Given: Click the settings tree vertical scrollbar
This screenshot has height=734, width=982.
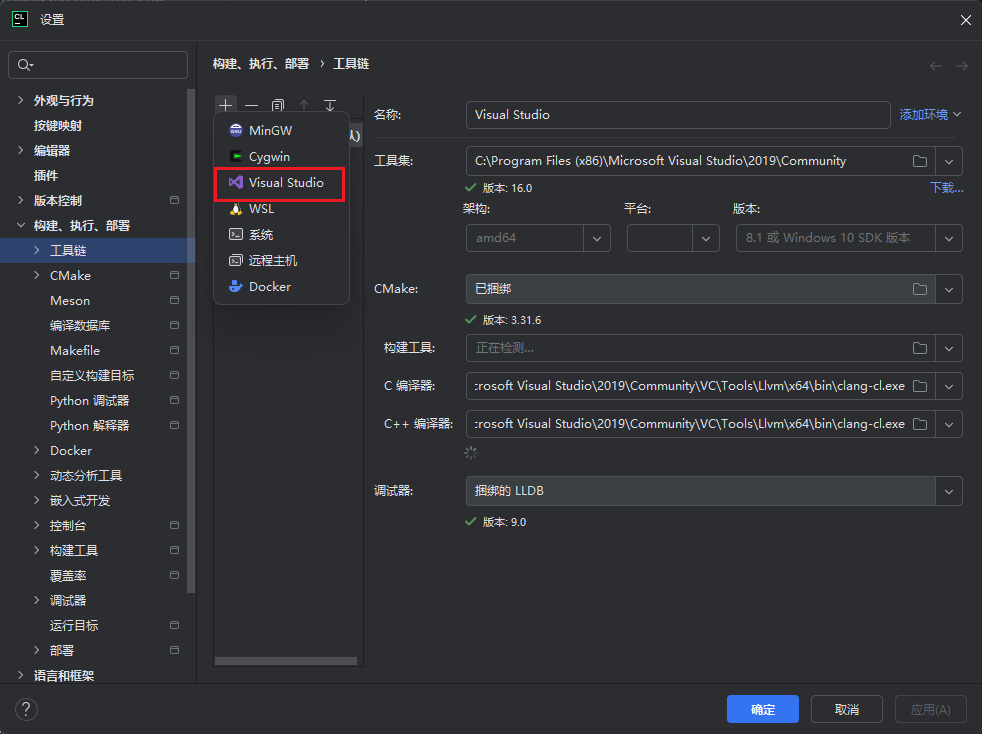Looking at the screenshot, I should (x=191, y=341).
